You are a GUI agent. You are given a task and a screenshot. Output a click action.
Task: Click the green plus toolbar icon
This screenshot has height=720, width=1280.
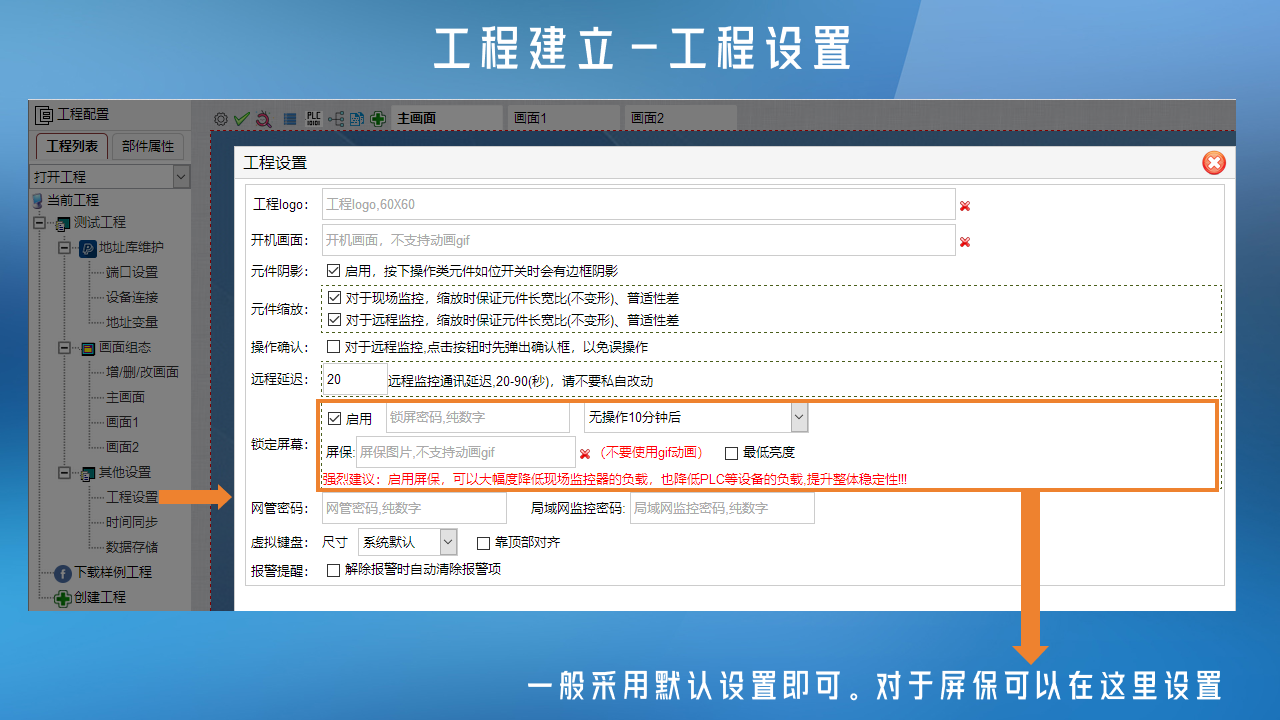pos(378,118)
